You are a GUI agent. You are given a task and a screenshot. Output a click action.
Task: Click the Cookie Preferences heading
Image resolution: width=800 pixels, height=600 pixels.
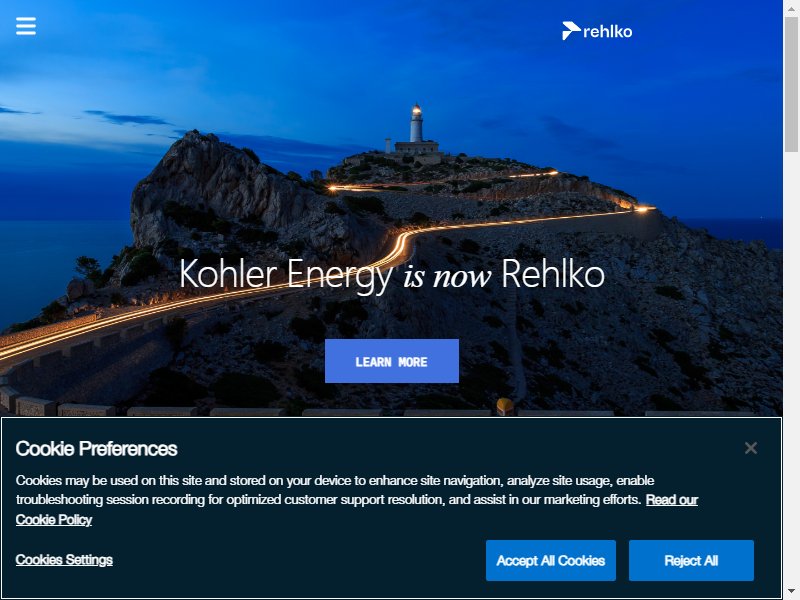click(96, 448)
